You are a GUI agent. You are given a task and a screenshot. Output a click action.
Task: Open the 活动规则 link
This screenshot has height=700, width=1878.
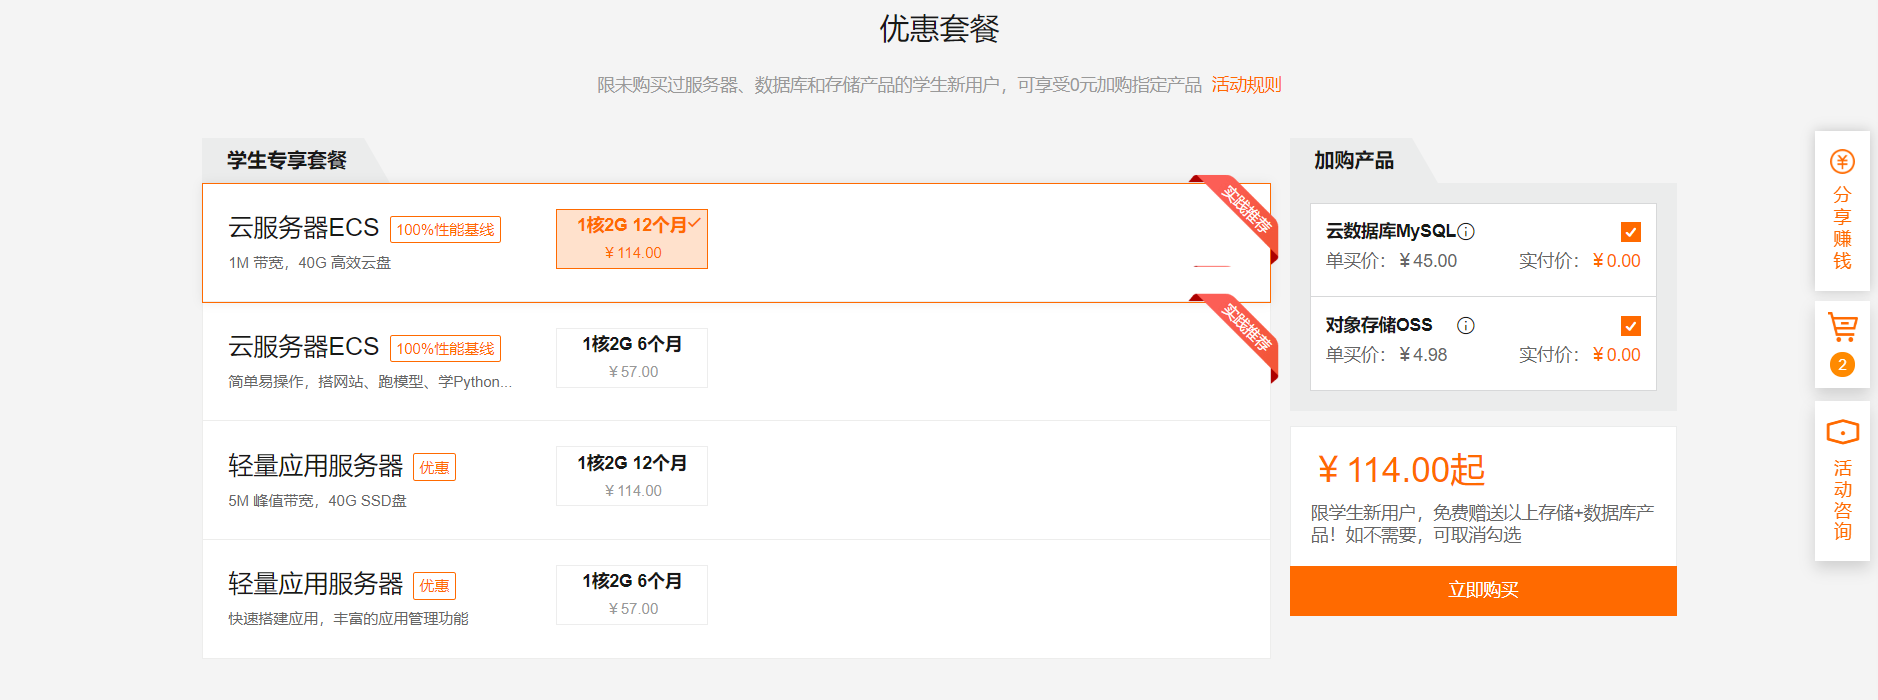(1246, 85)
